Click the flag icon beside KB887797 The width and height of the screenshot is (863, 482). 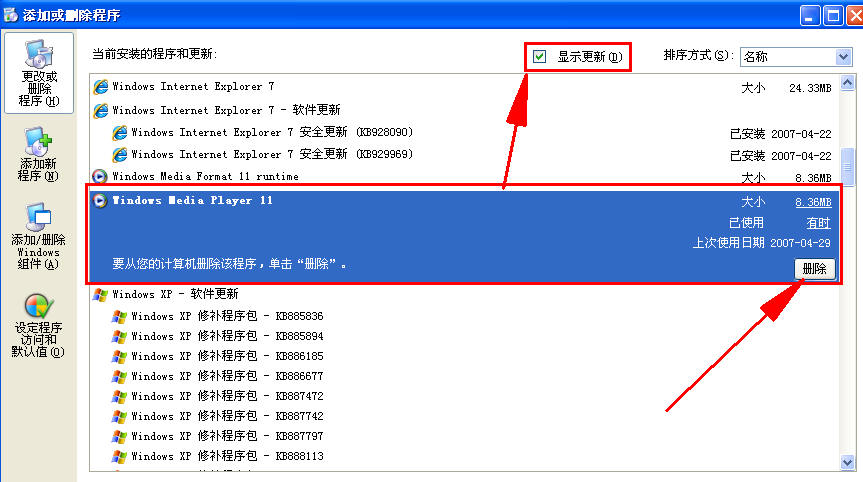119,436
